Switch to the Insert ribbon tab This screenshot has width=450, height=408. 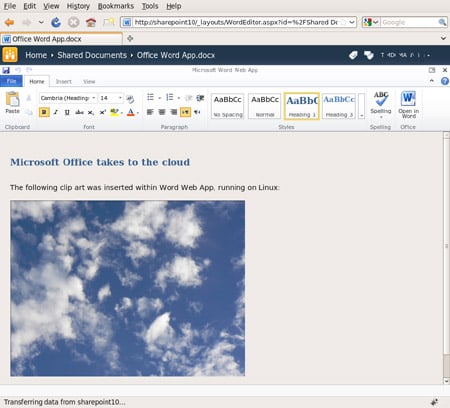pos(63,81)
